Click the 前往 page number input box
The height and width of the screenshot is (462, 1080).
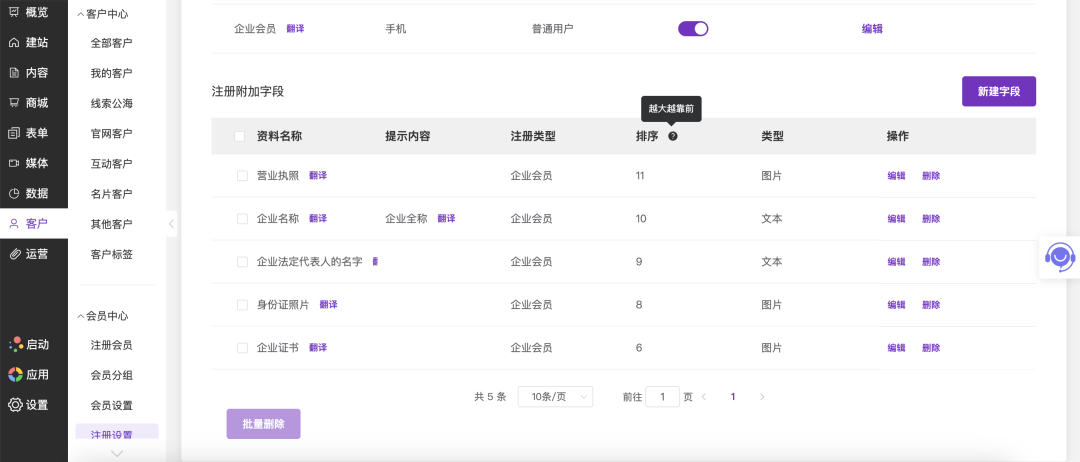point(662,397)
